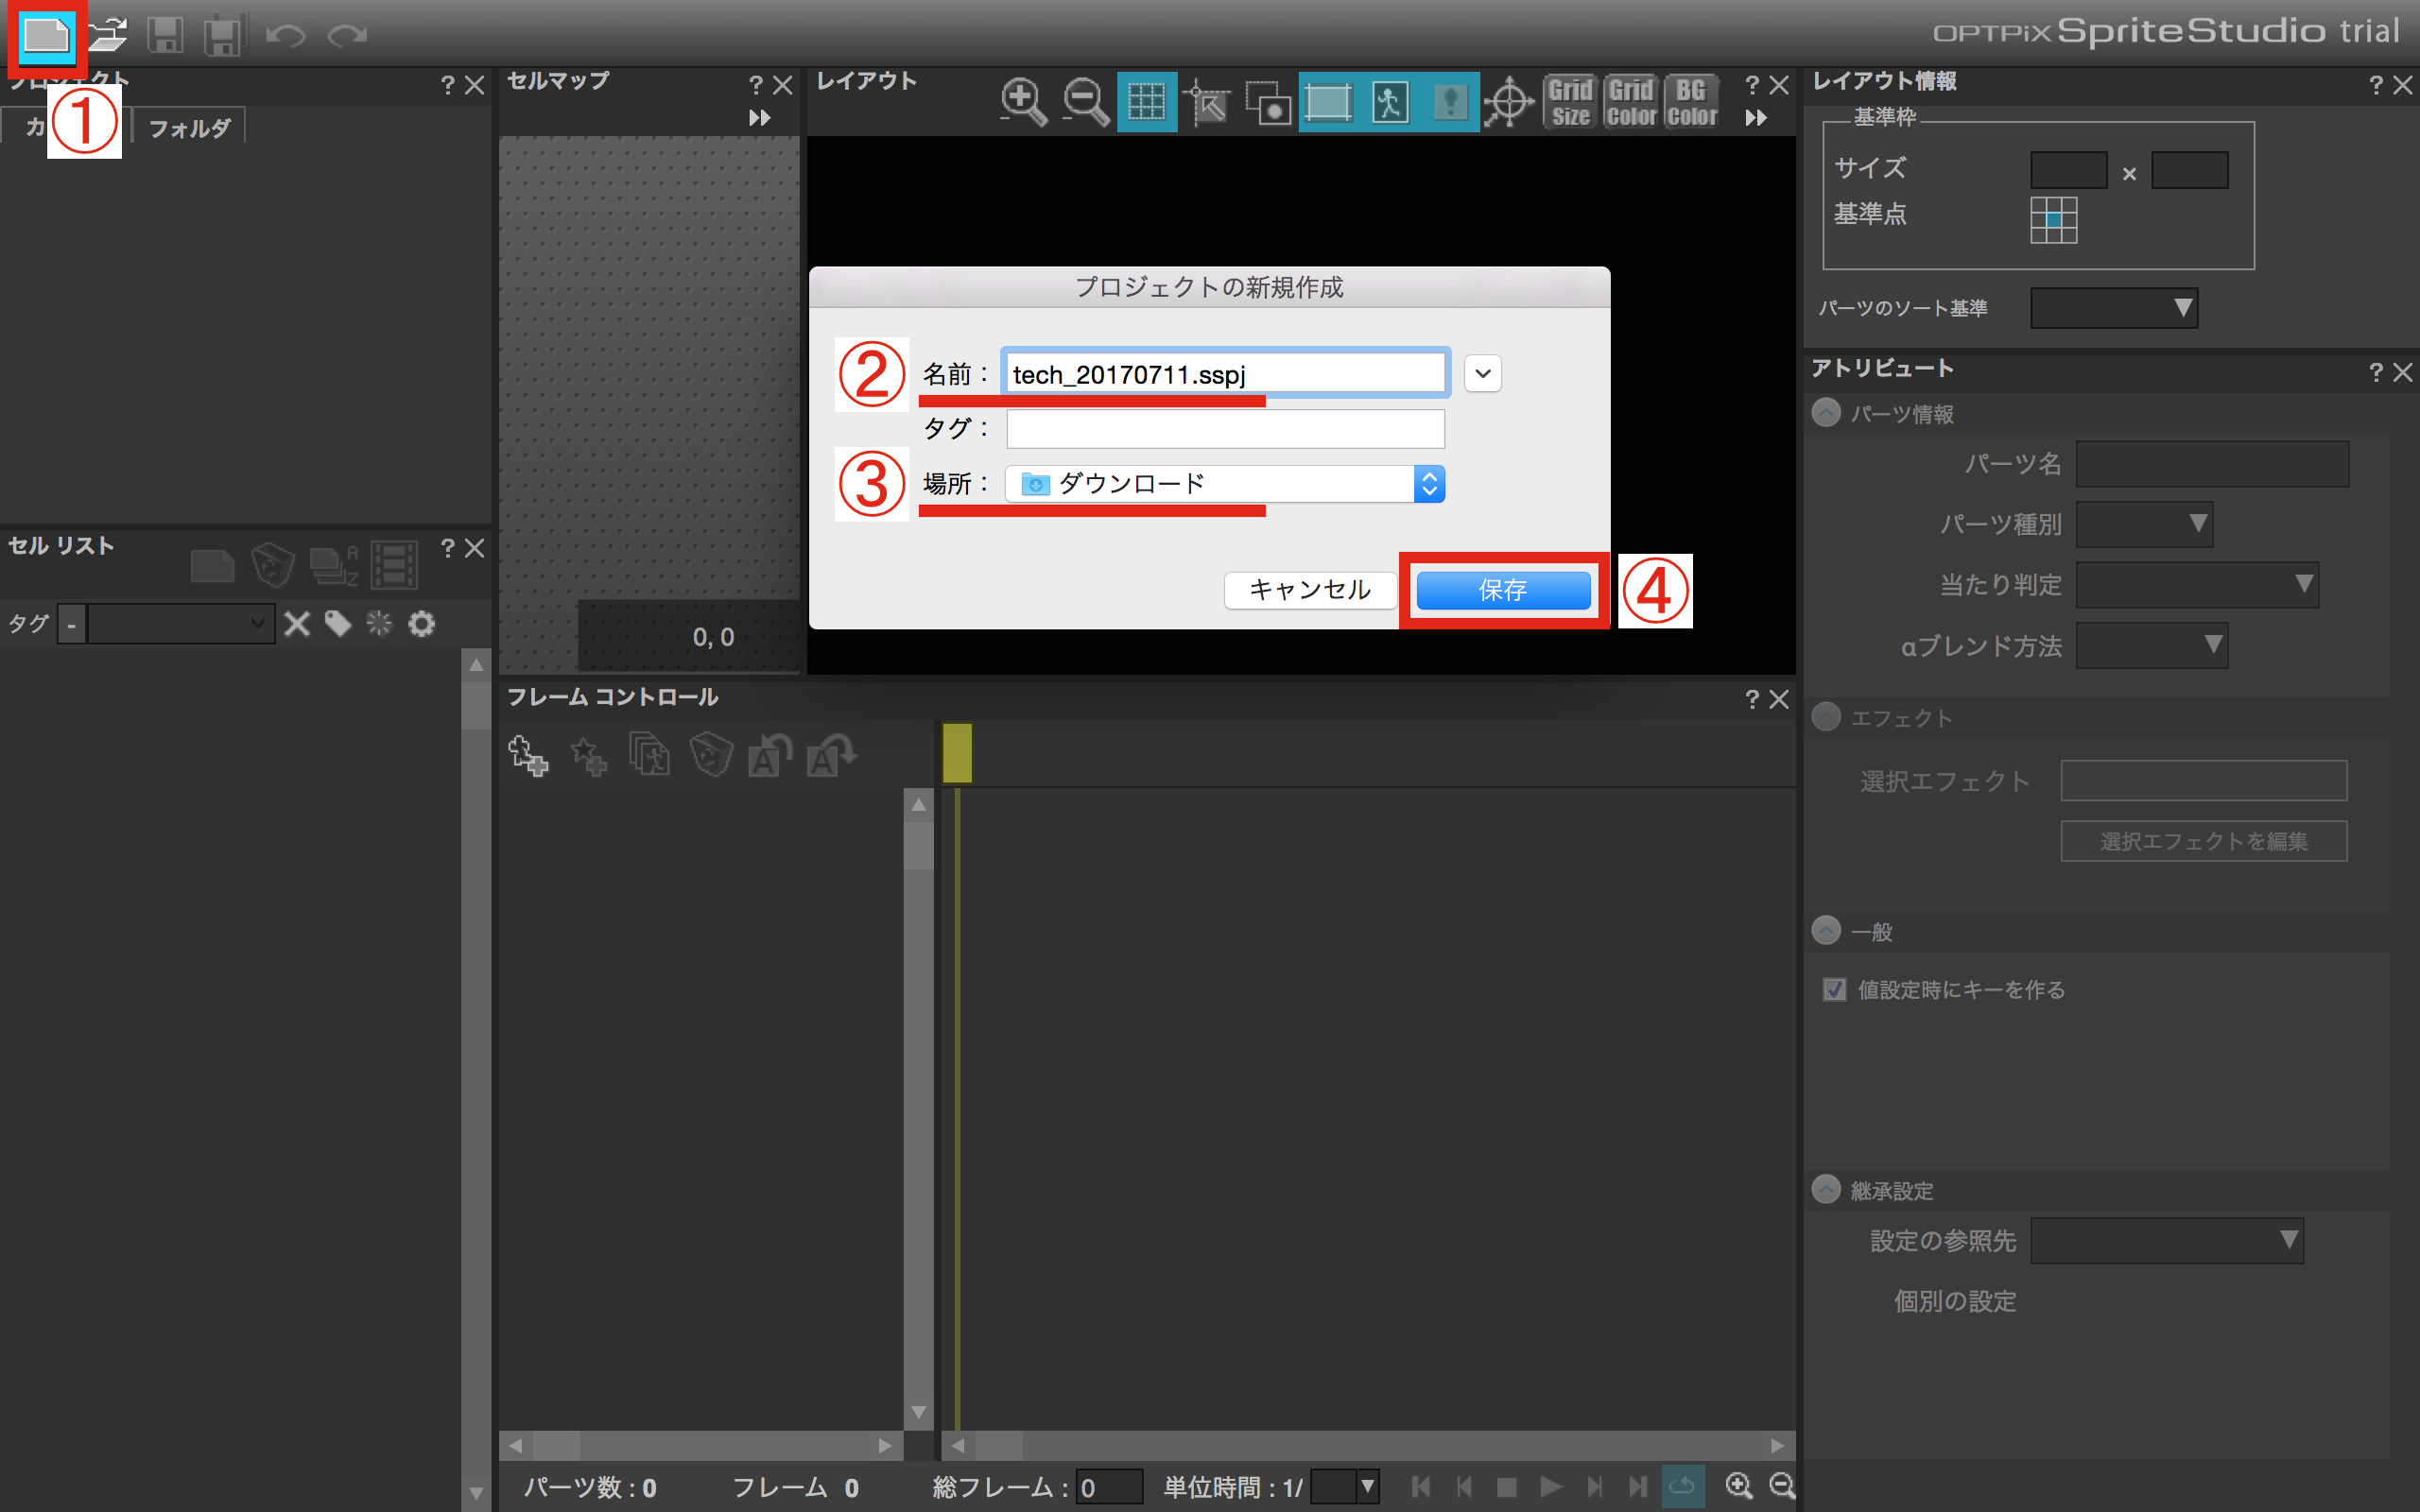Screen dimensions: 2420x1512
Task: Expand the save dialog chevron next to name field
Action: pyautogui.click(x=1482, y=374)
